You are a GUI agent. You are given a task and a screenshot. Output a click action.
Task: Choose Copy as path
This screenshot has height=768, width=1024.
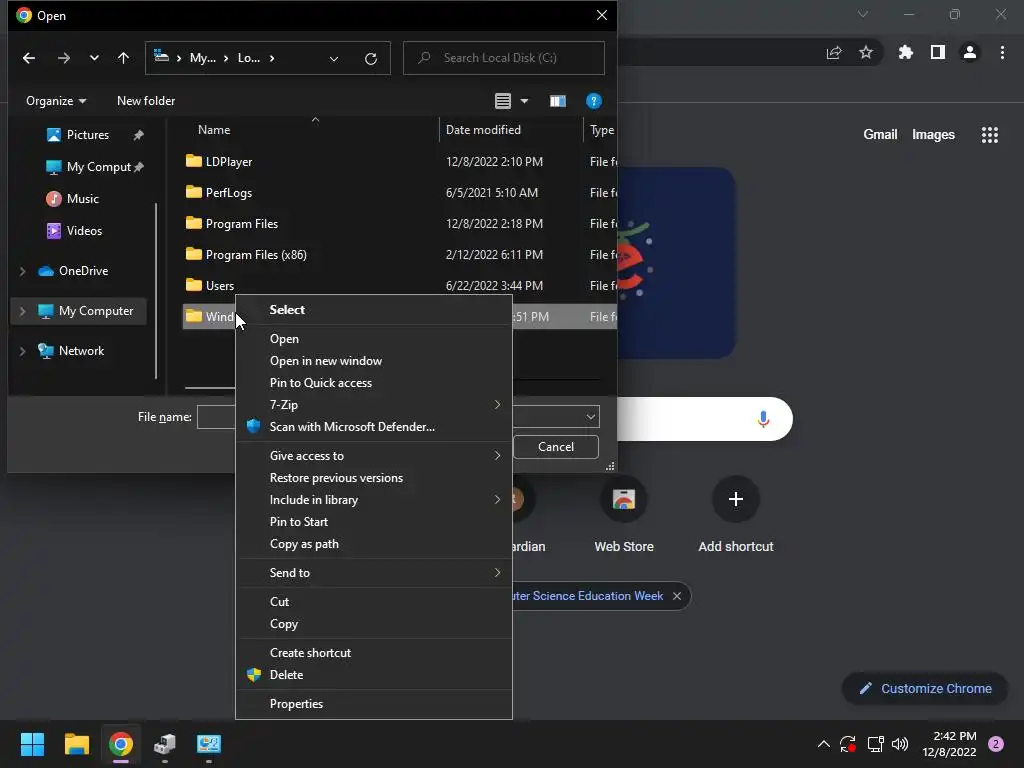(374, 544)
